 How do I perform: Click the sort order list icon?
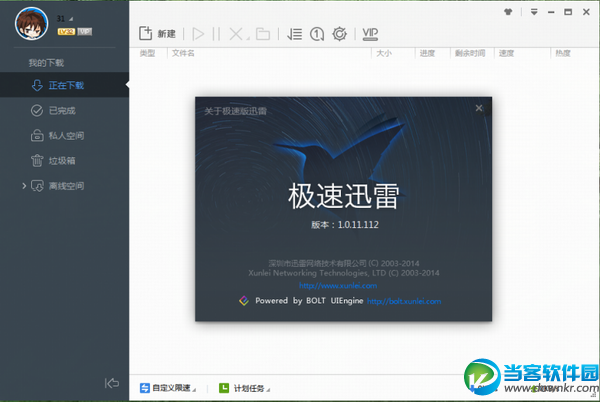(295, 34)
